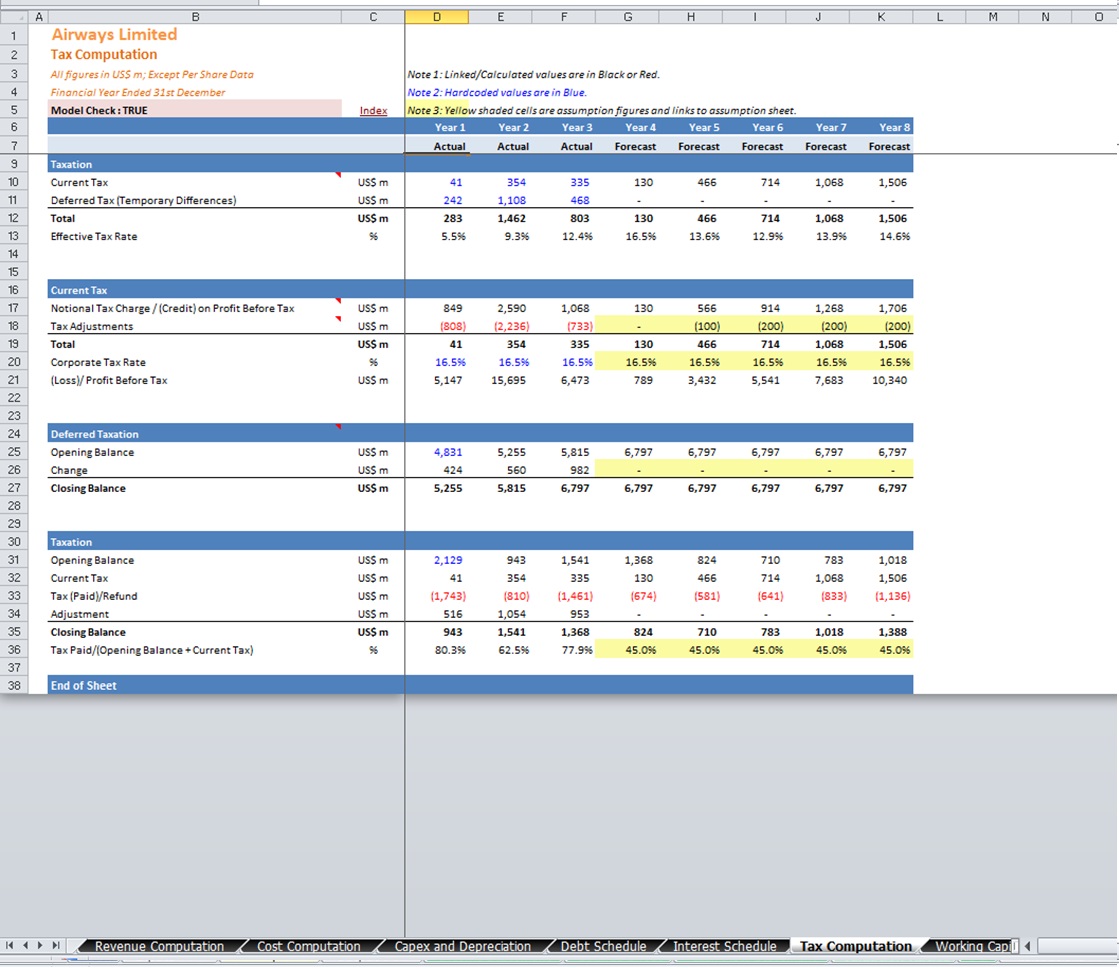Select row 12 header
1119x969 pixels.
click(13, 218)
